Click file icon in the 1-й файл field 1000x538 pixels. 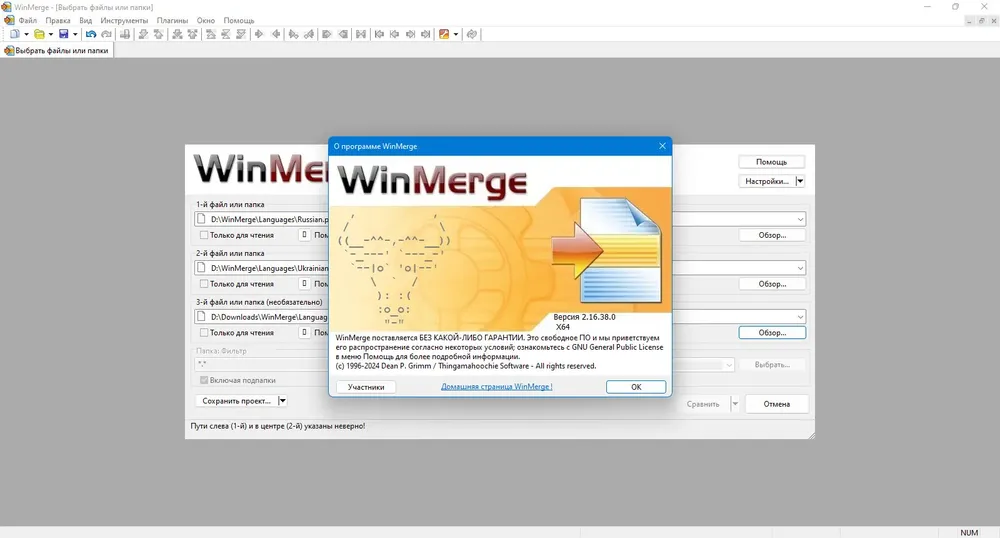pyautogui.click(x=202, y=219)
